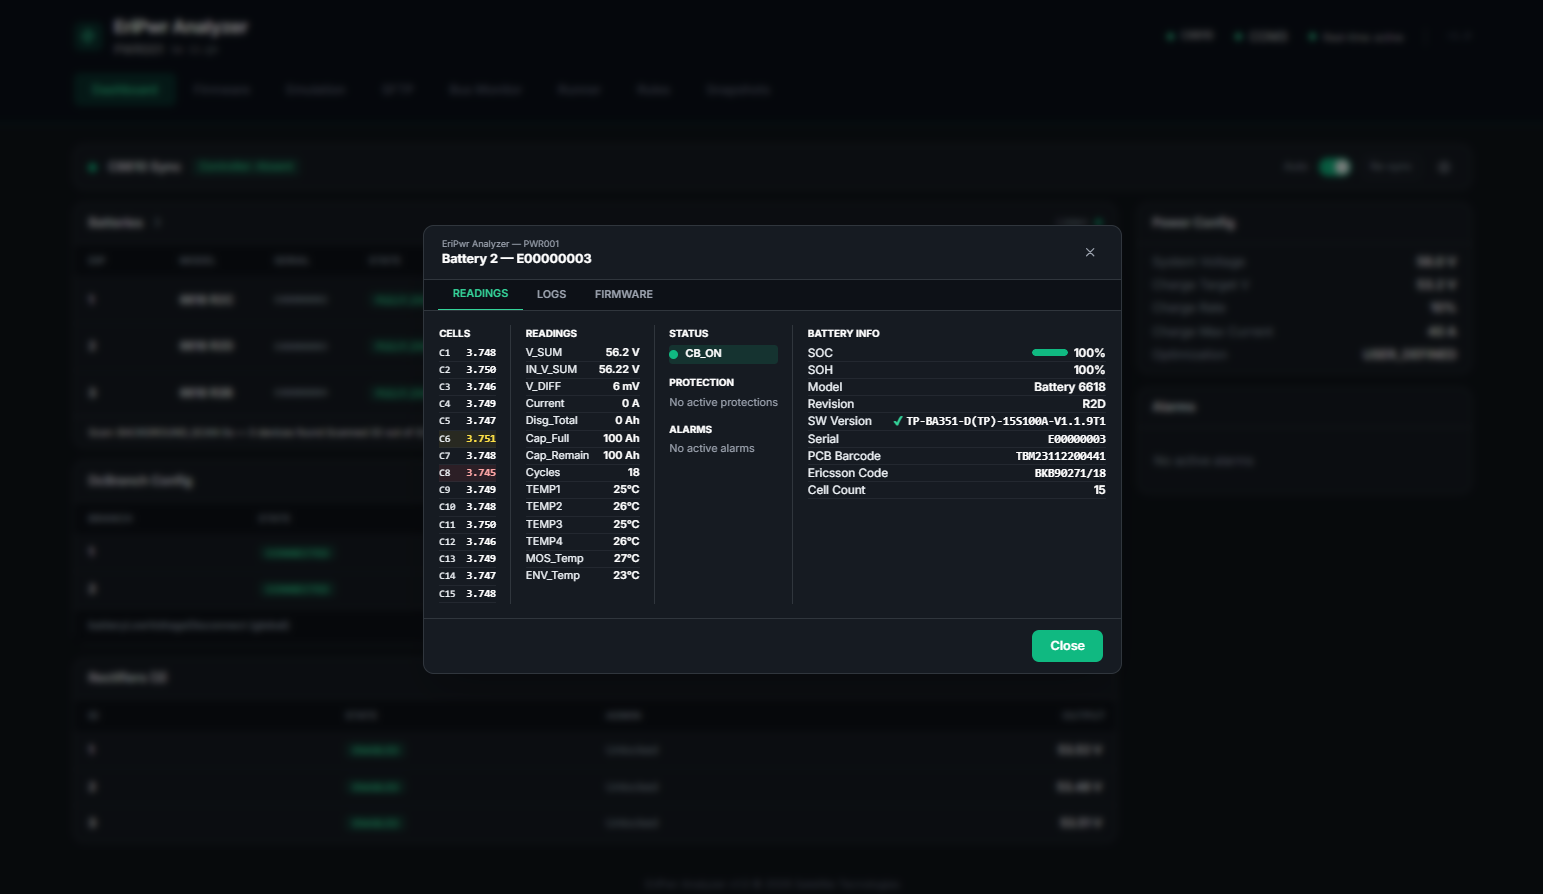Click the V_SUM reading row

coord(582,353)
